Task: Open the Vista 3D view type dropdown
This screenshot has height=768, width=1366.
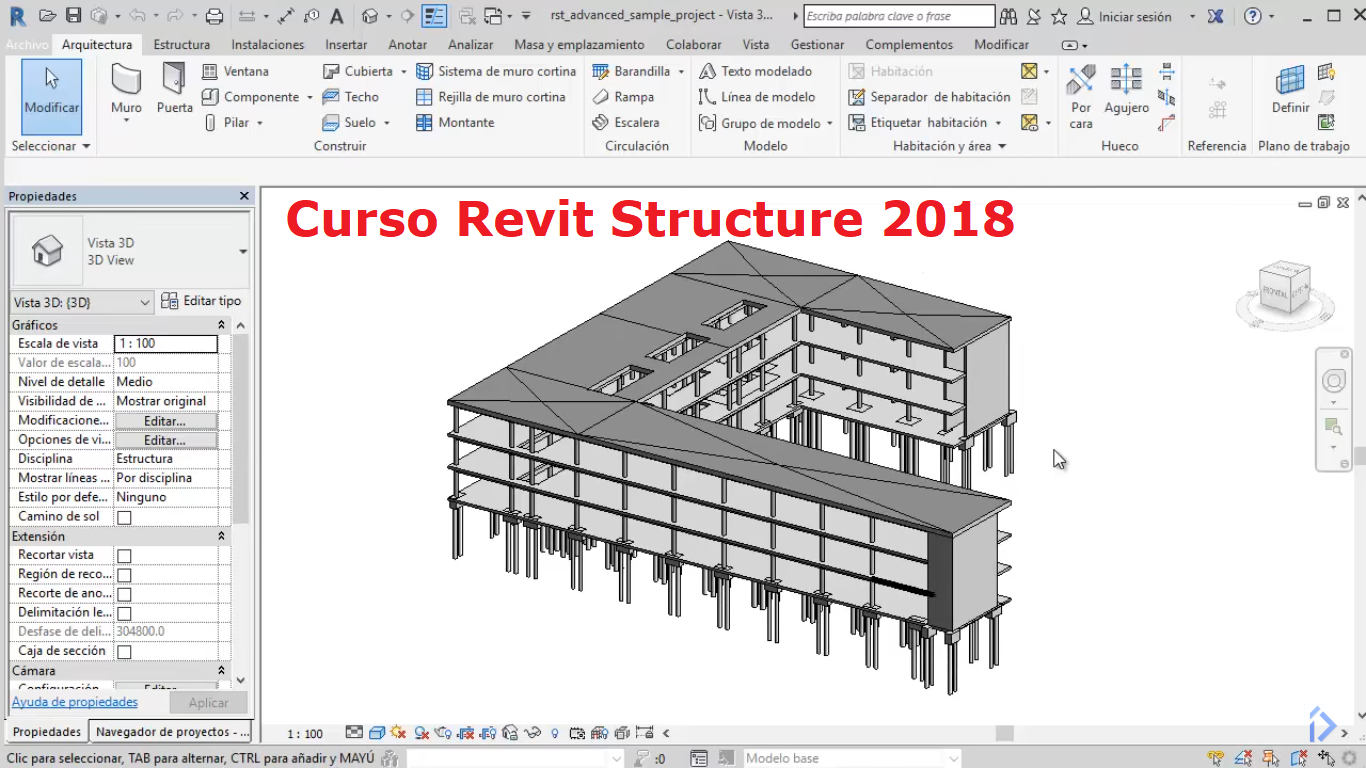Action: pyautogui.click(x=145, y=301)
